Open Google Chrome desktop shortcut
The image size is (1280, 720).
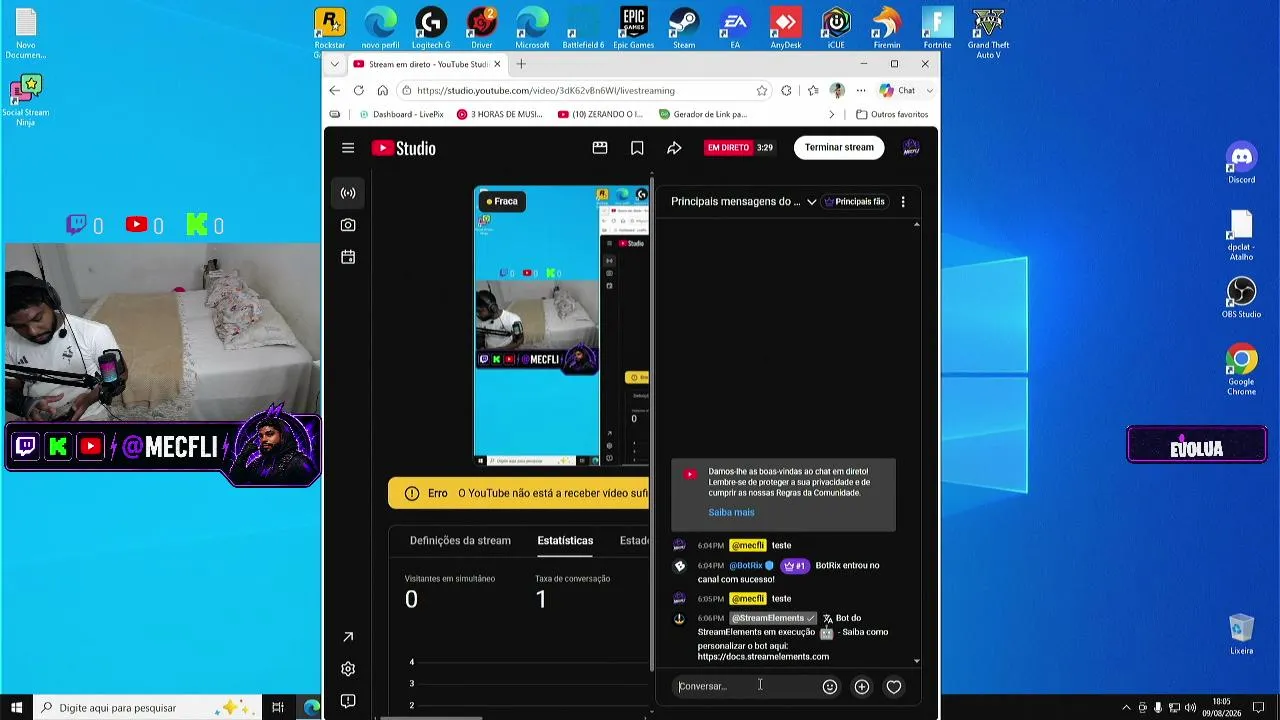[1241, 370]
